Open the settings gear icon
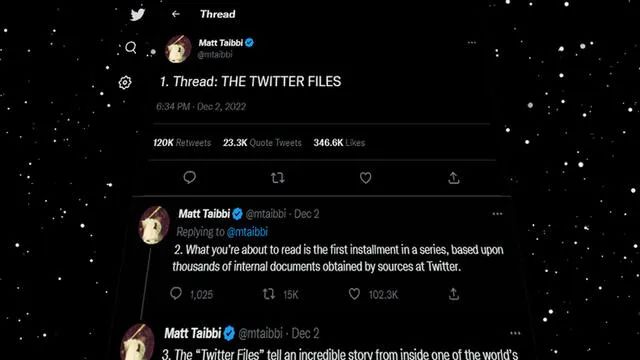The height and width of the screenshot is (360, 640). point(125,82)
